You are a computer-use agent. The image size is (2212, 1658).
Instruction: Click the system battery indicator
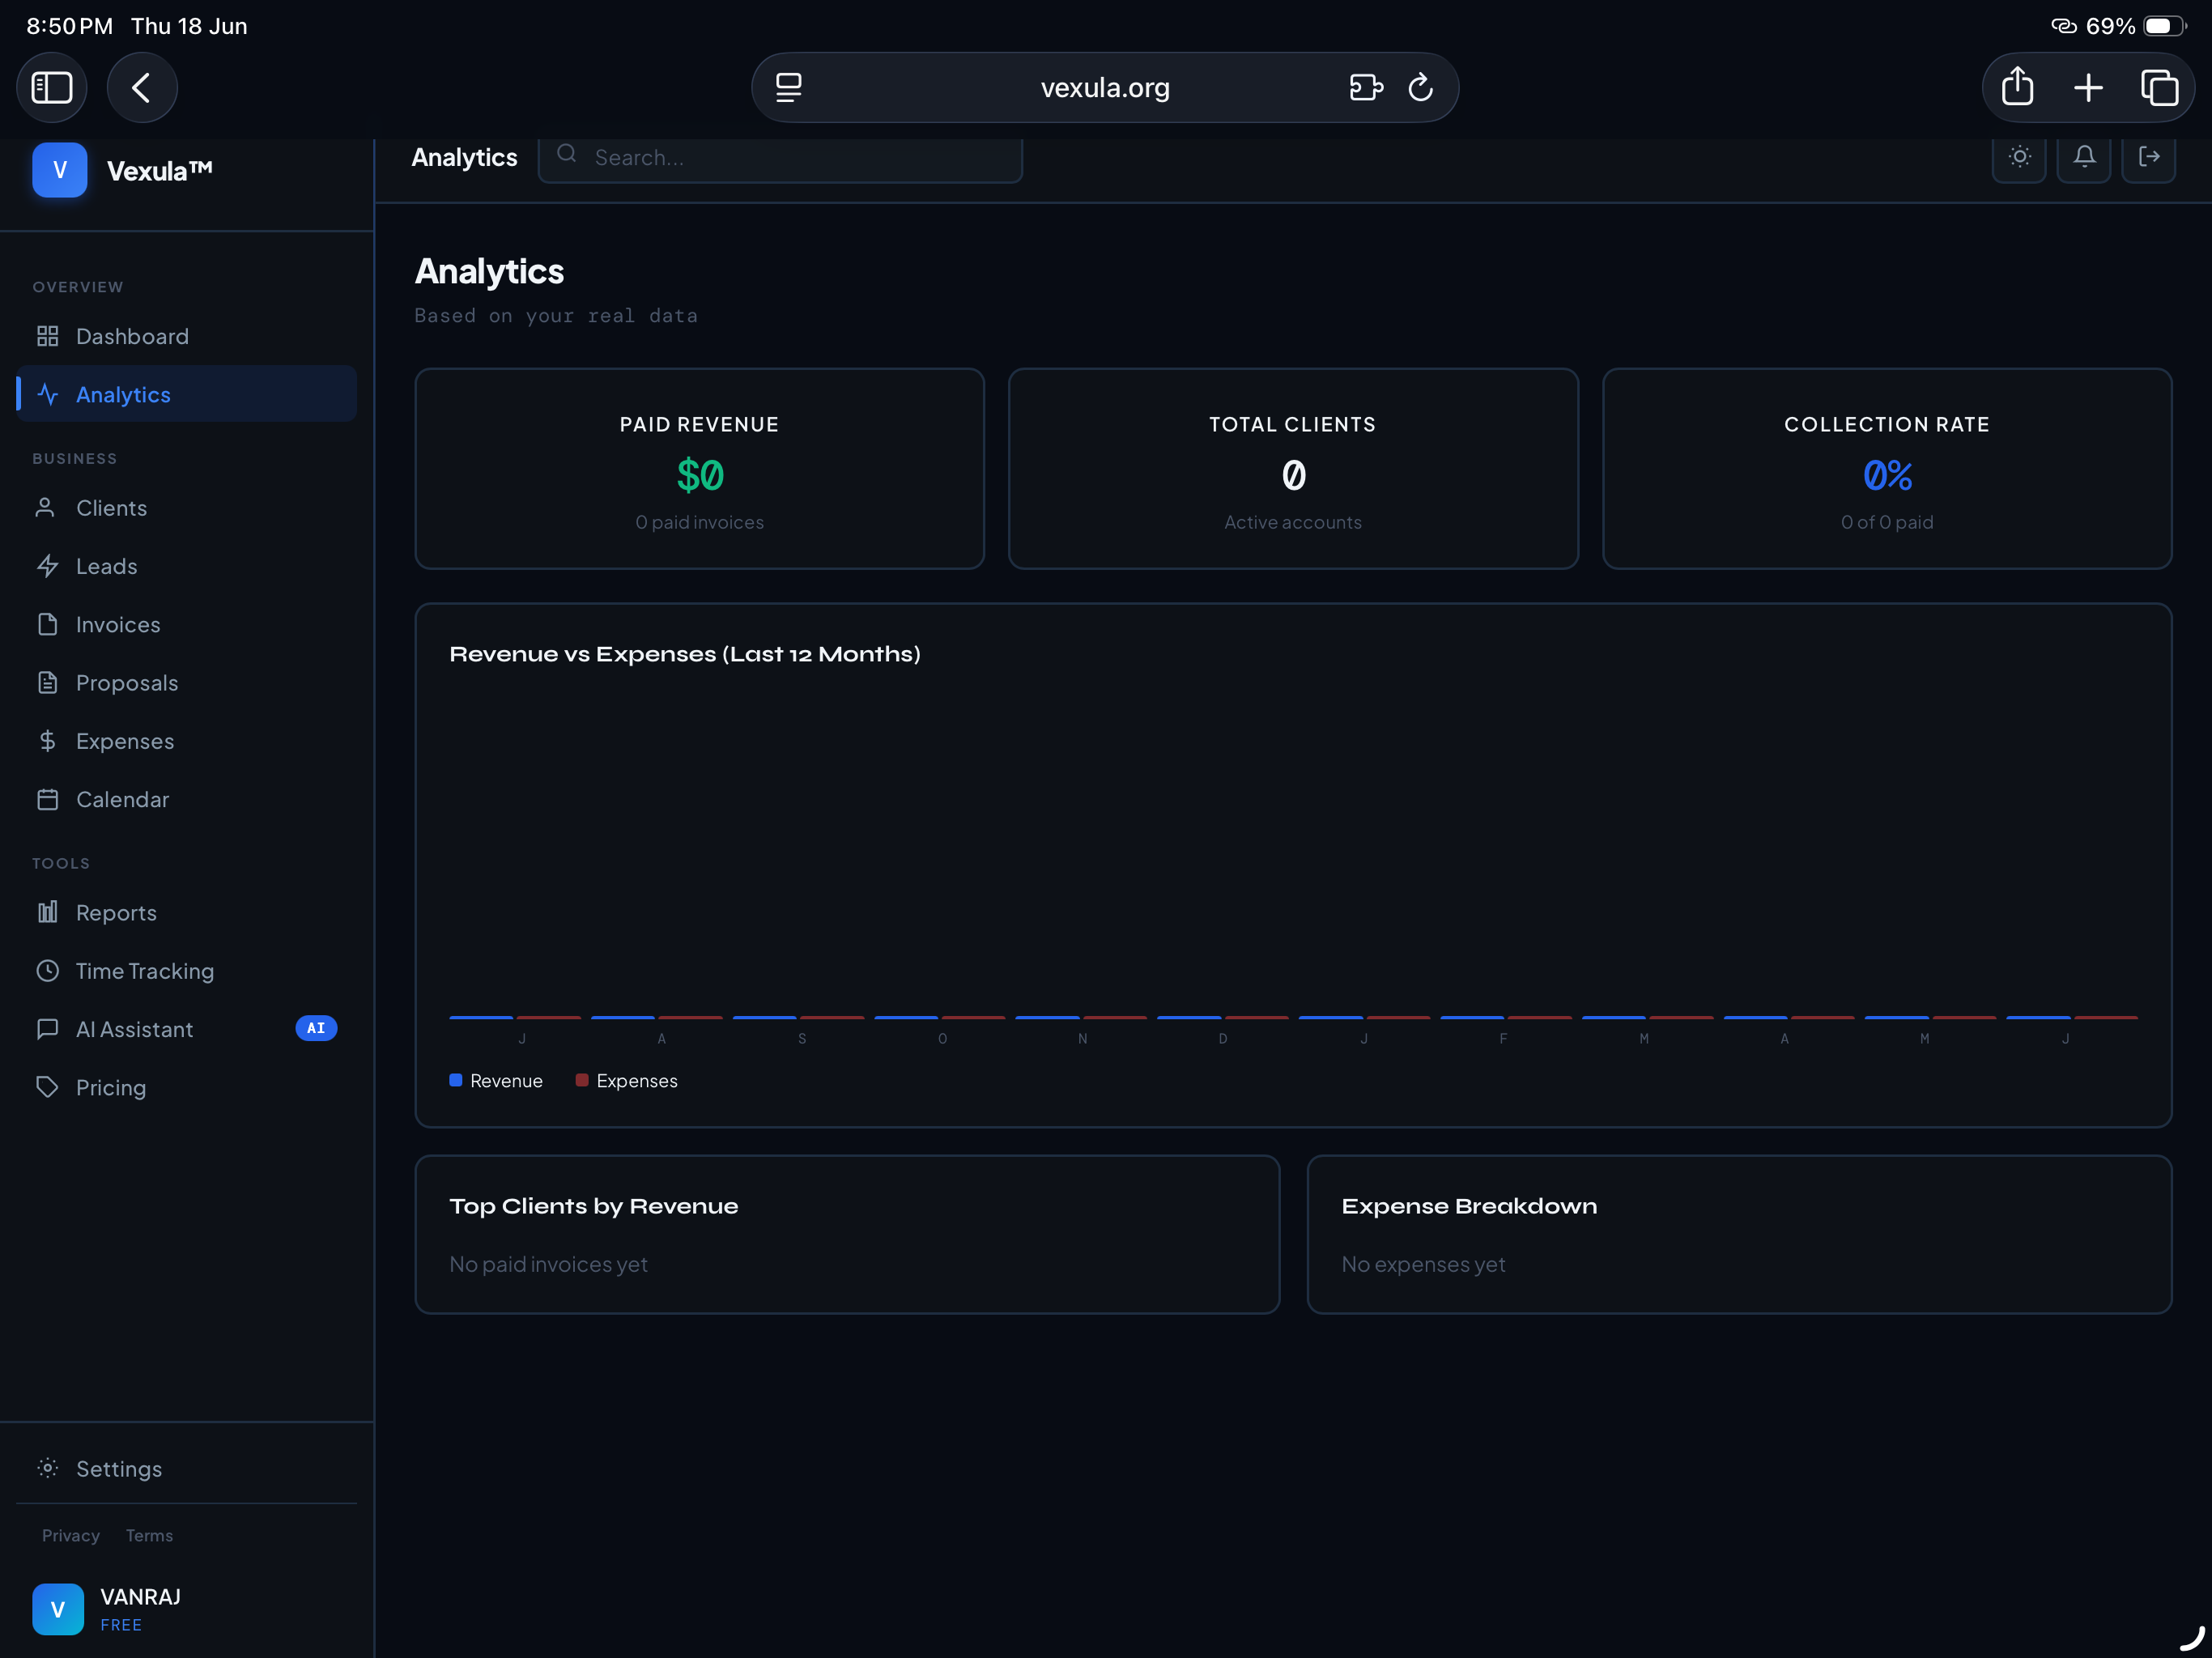pyautogui.click(x=2164, y=26)
